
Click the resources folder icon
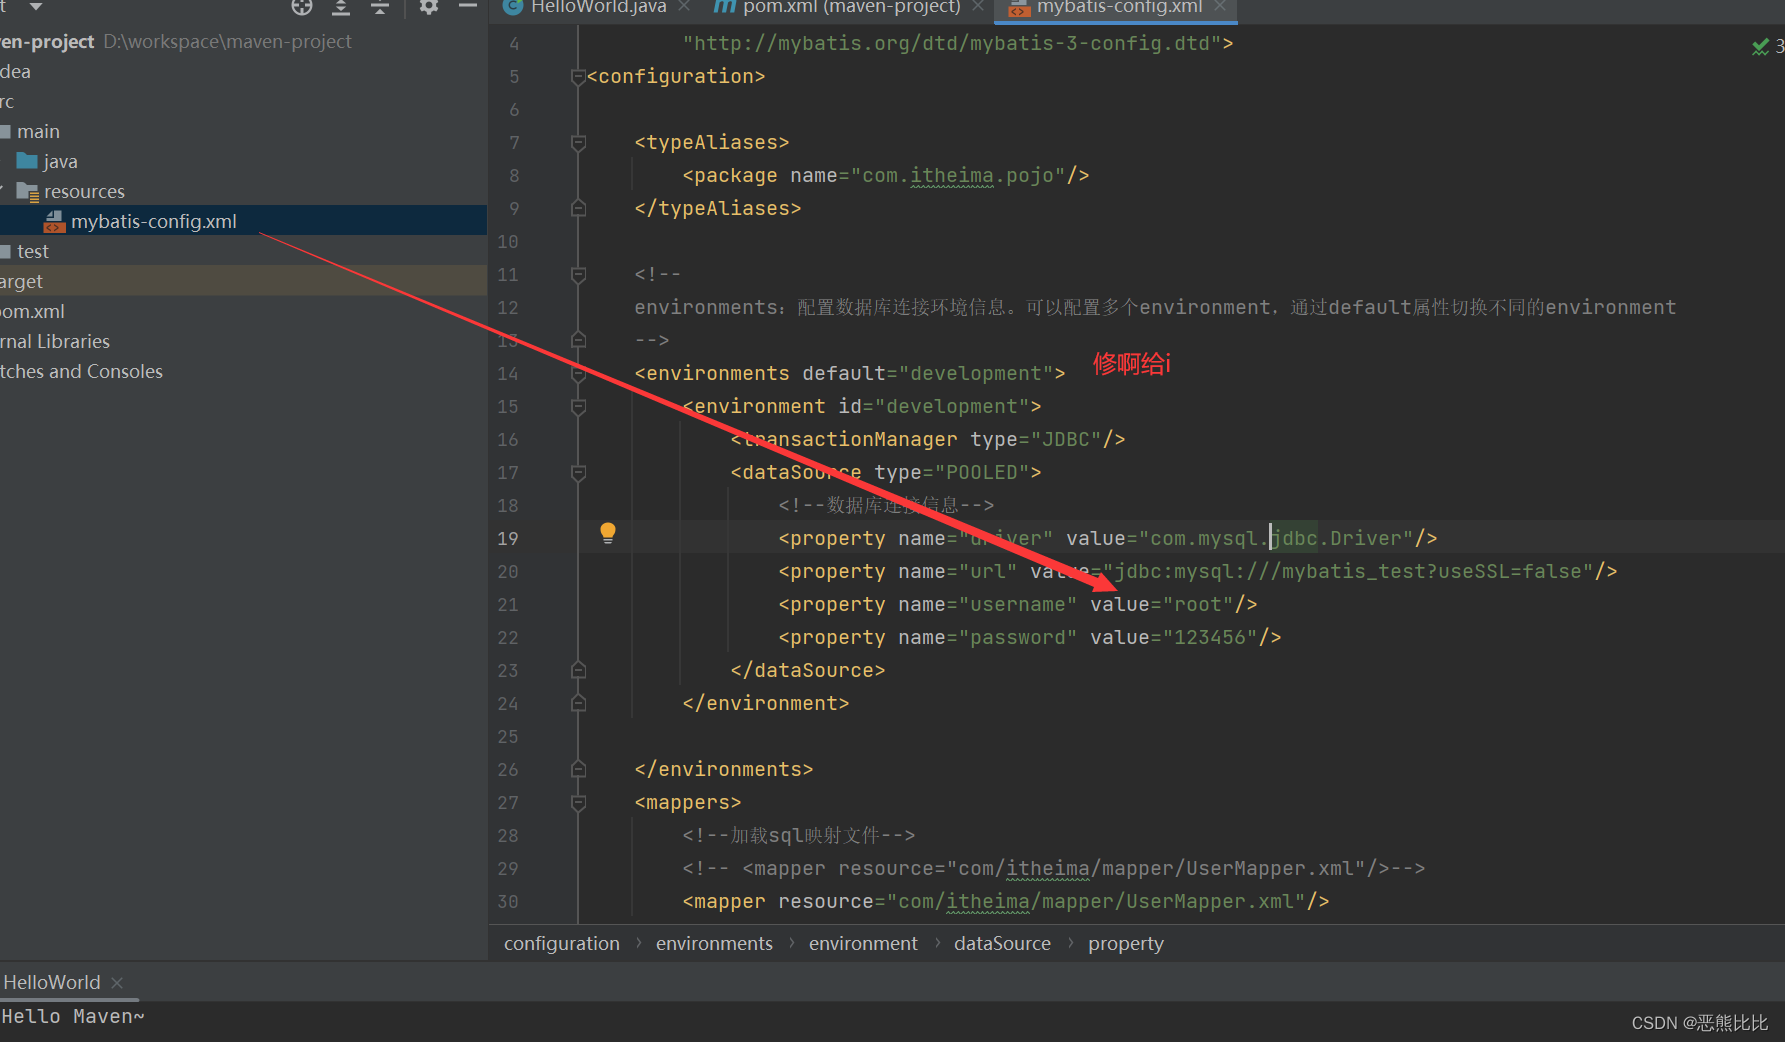27,191
